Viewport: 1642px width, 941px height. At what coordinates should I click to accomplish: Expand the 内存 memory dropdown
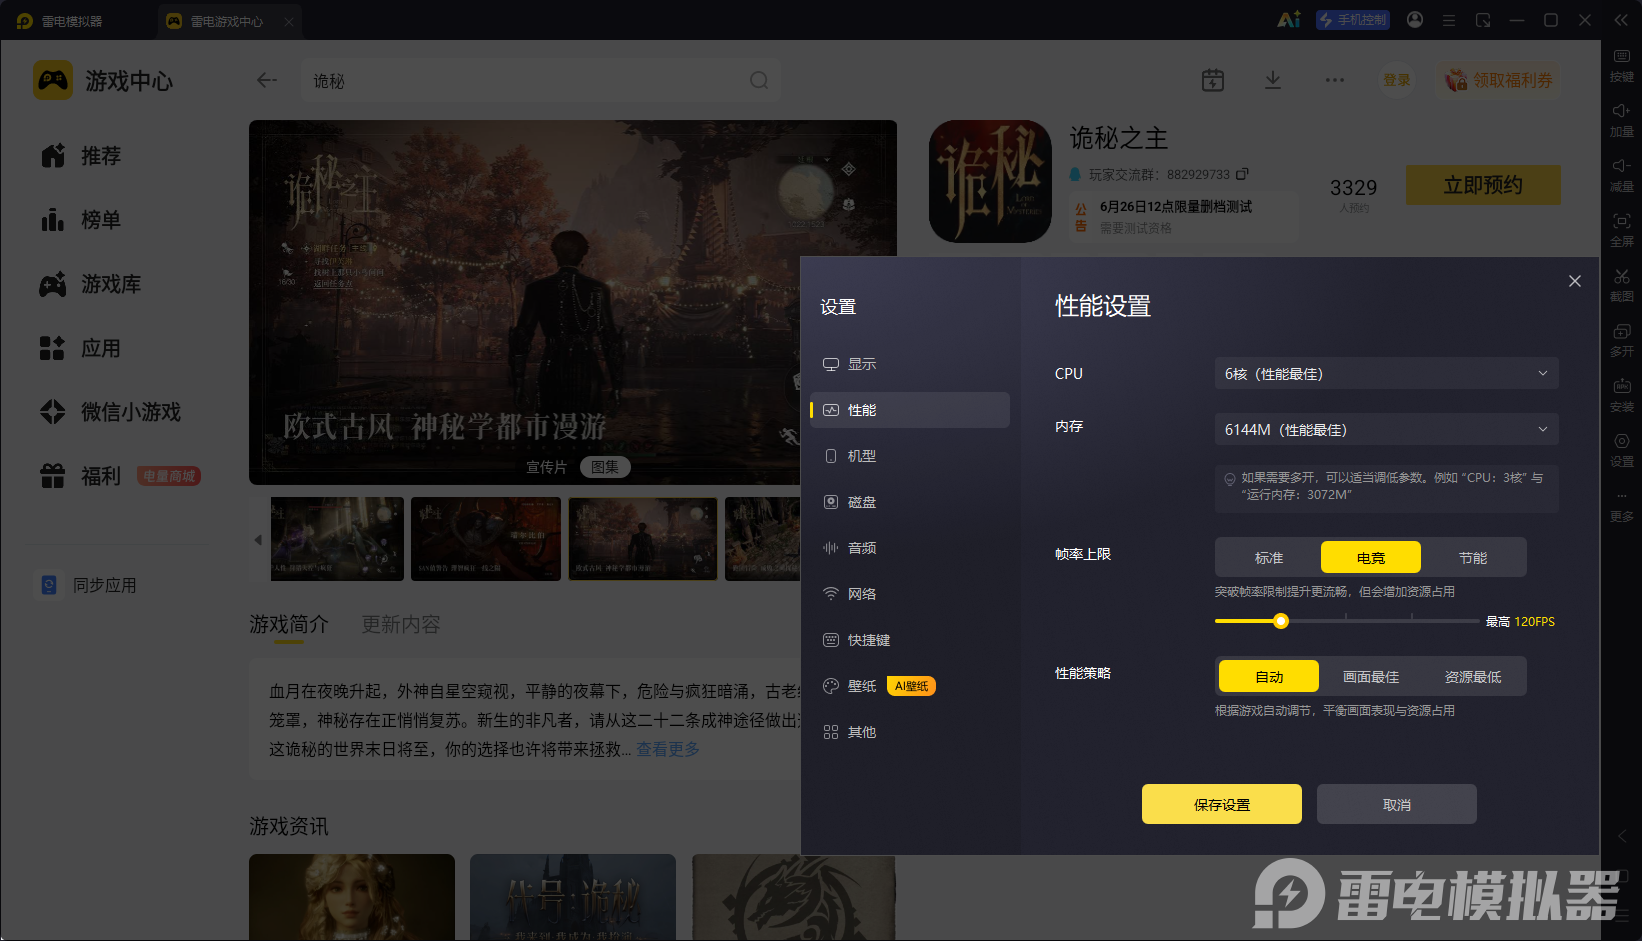click(x=1386, y=430)
